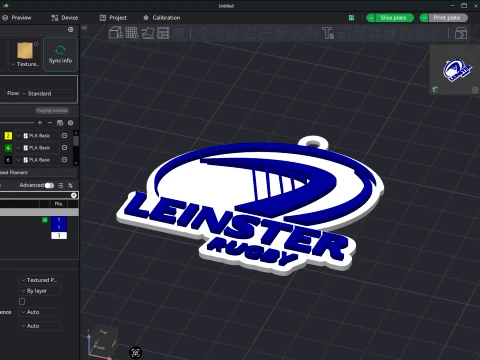This screenshot has width=480, height=360.
Task: Open the second Auto dropdown
Action: [40, 326]
